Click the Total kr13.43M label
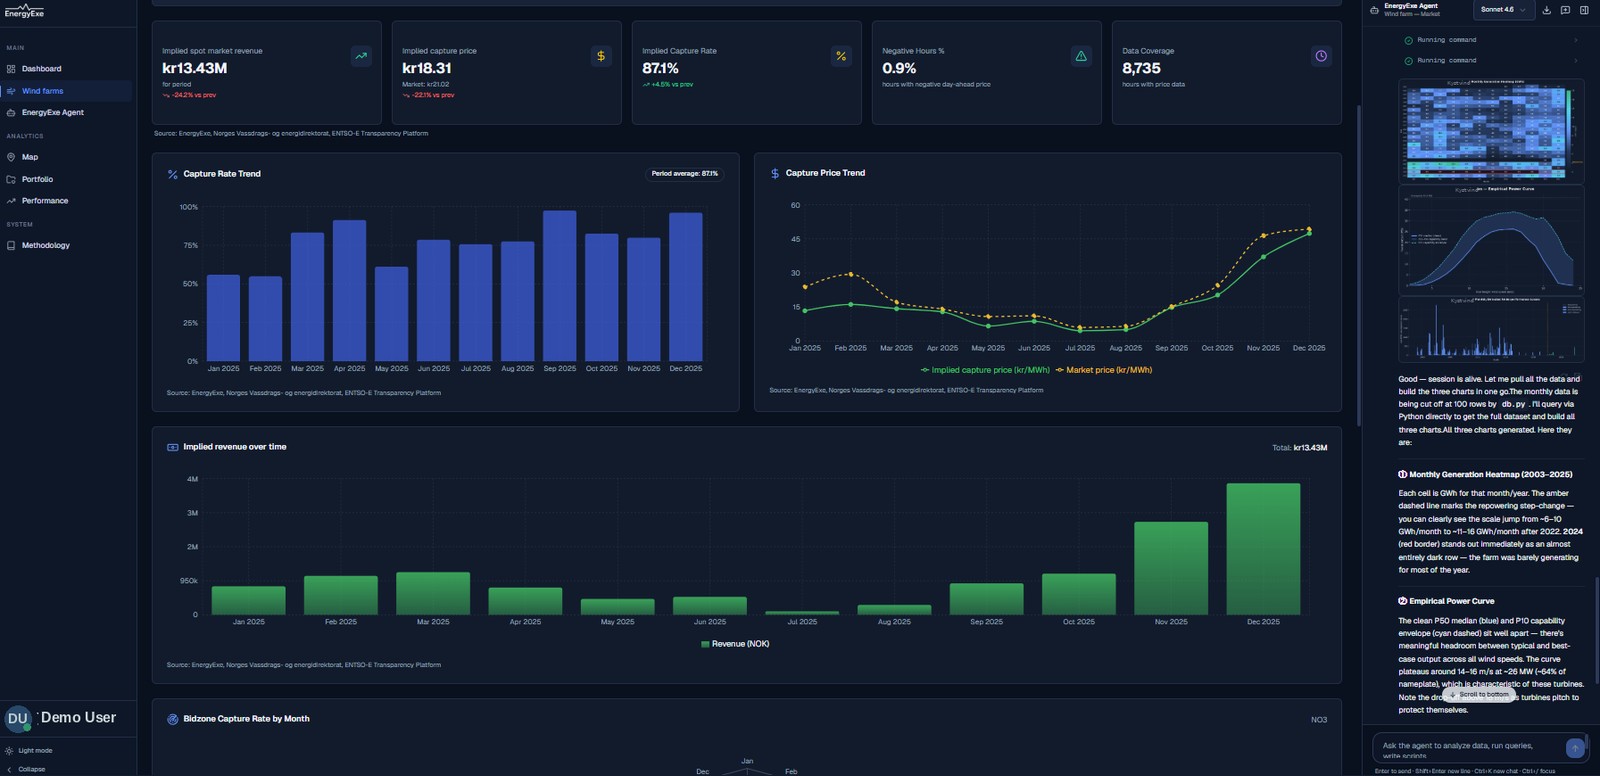The width and height of the screenshot is (1600, 776). (x=1299, y=448)
